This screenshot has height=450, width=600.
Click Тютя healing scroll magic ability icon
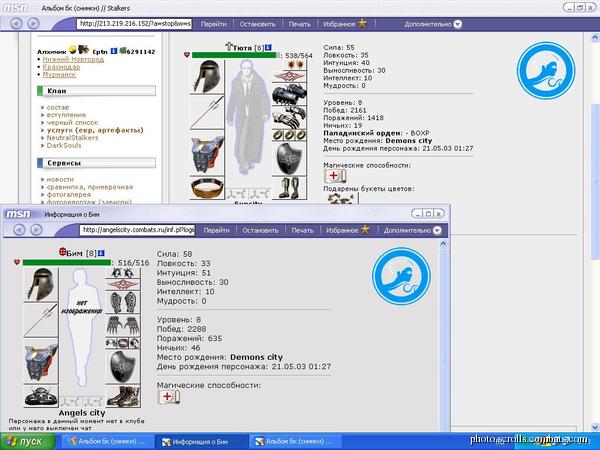335,176
